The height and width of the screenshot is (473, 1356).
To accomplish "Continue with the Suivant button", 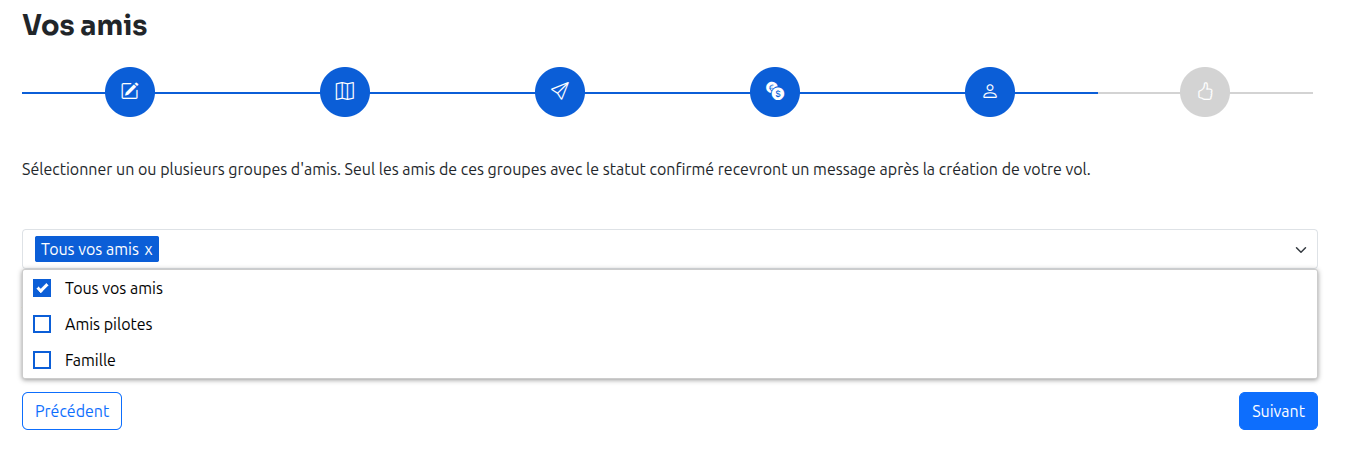I will [x=1278, y=411].
